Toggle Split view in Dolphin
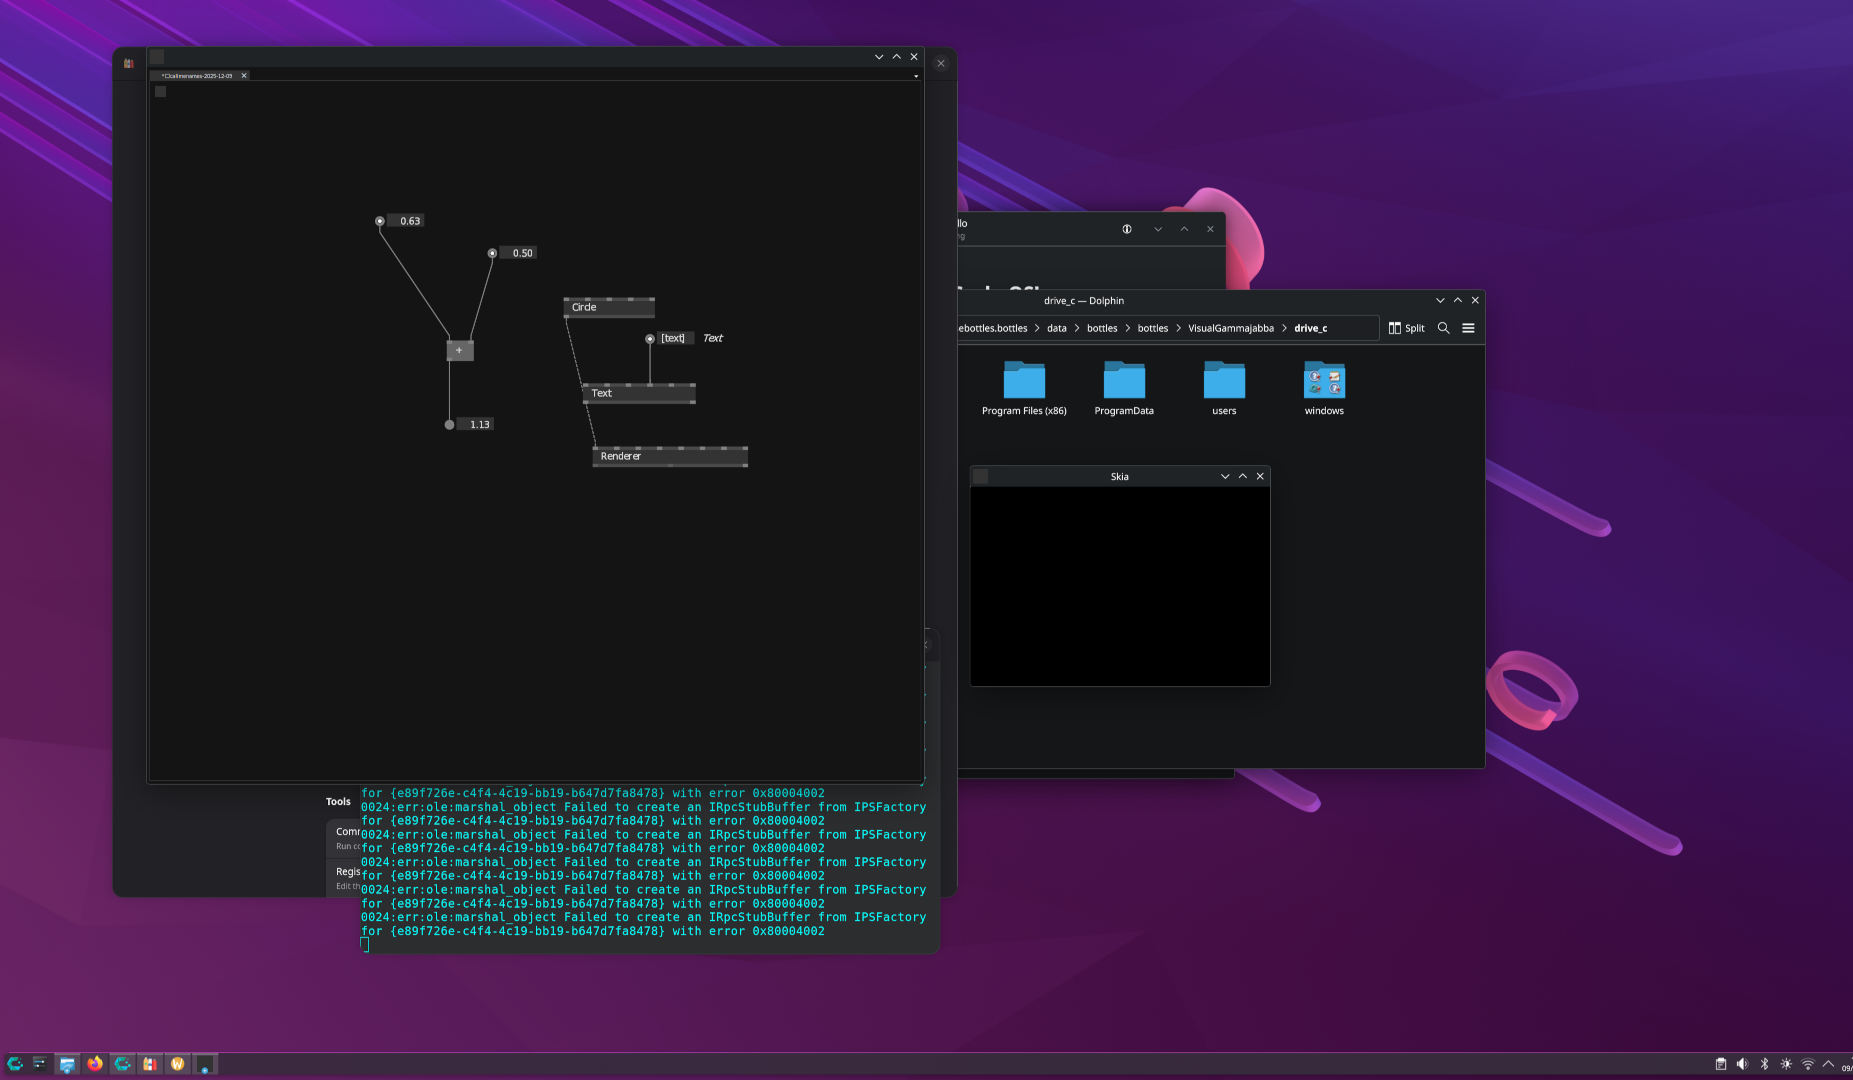 (x=1406, y=328)
